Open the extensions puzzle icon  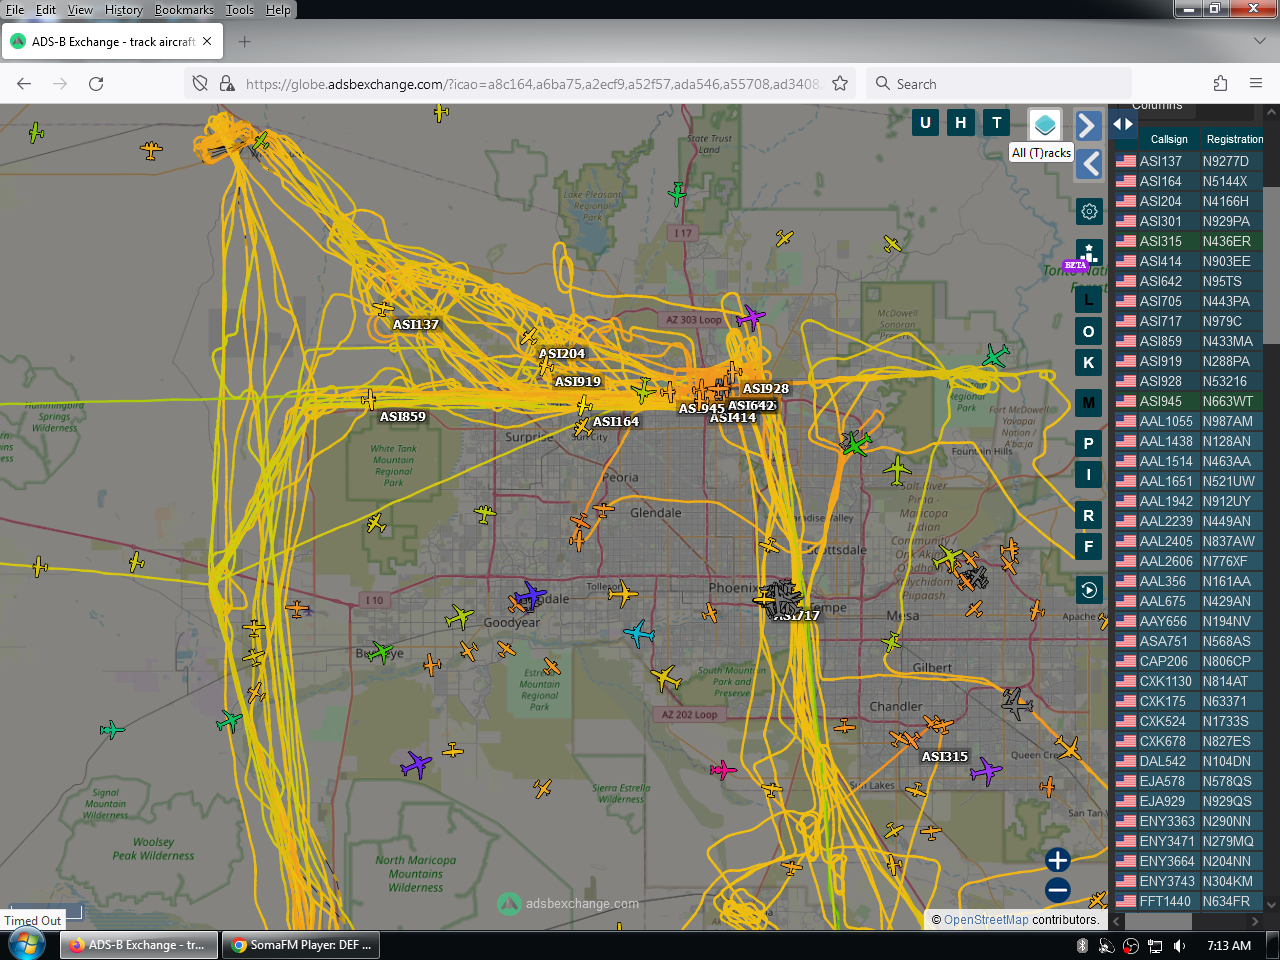coord(1220,84)
